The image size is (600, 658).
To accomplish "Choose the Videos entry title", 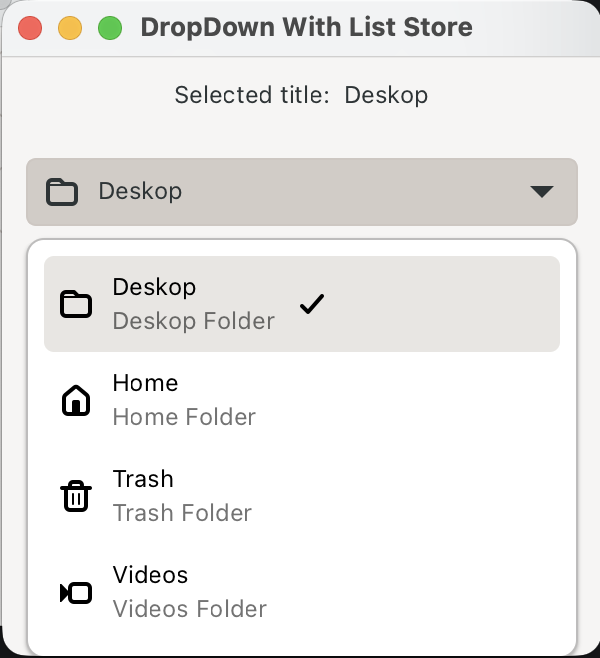I will [x=150, y=575].
